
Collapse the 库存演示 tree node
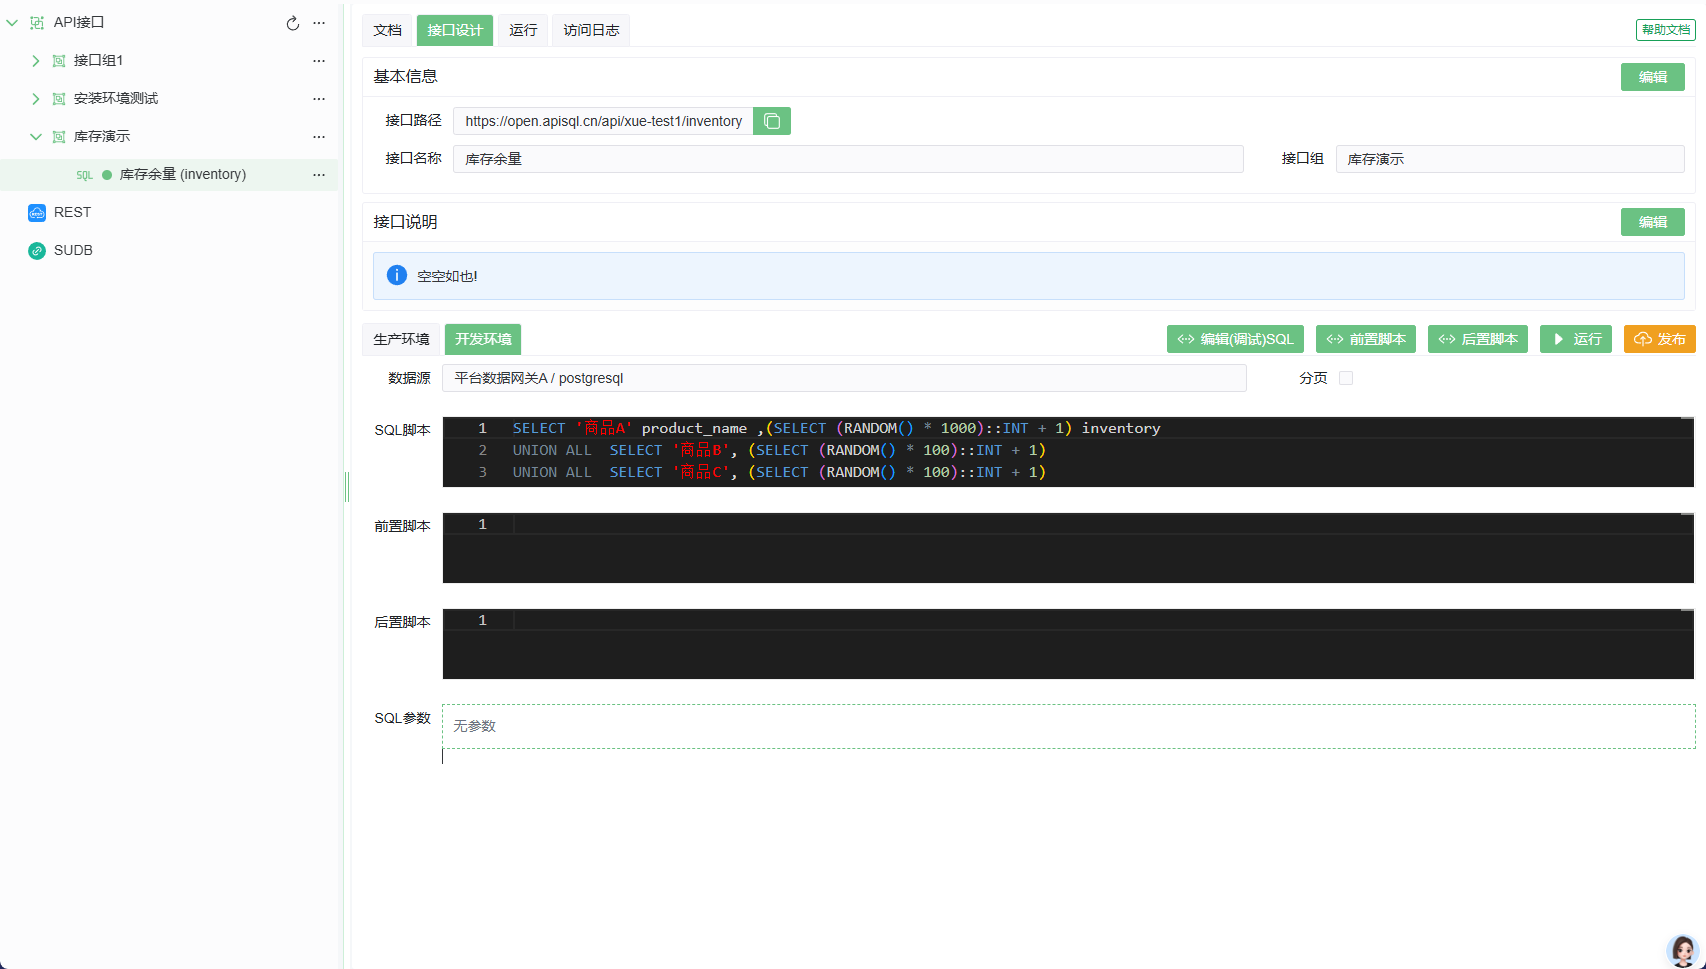[36, 137]
